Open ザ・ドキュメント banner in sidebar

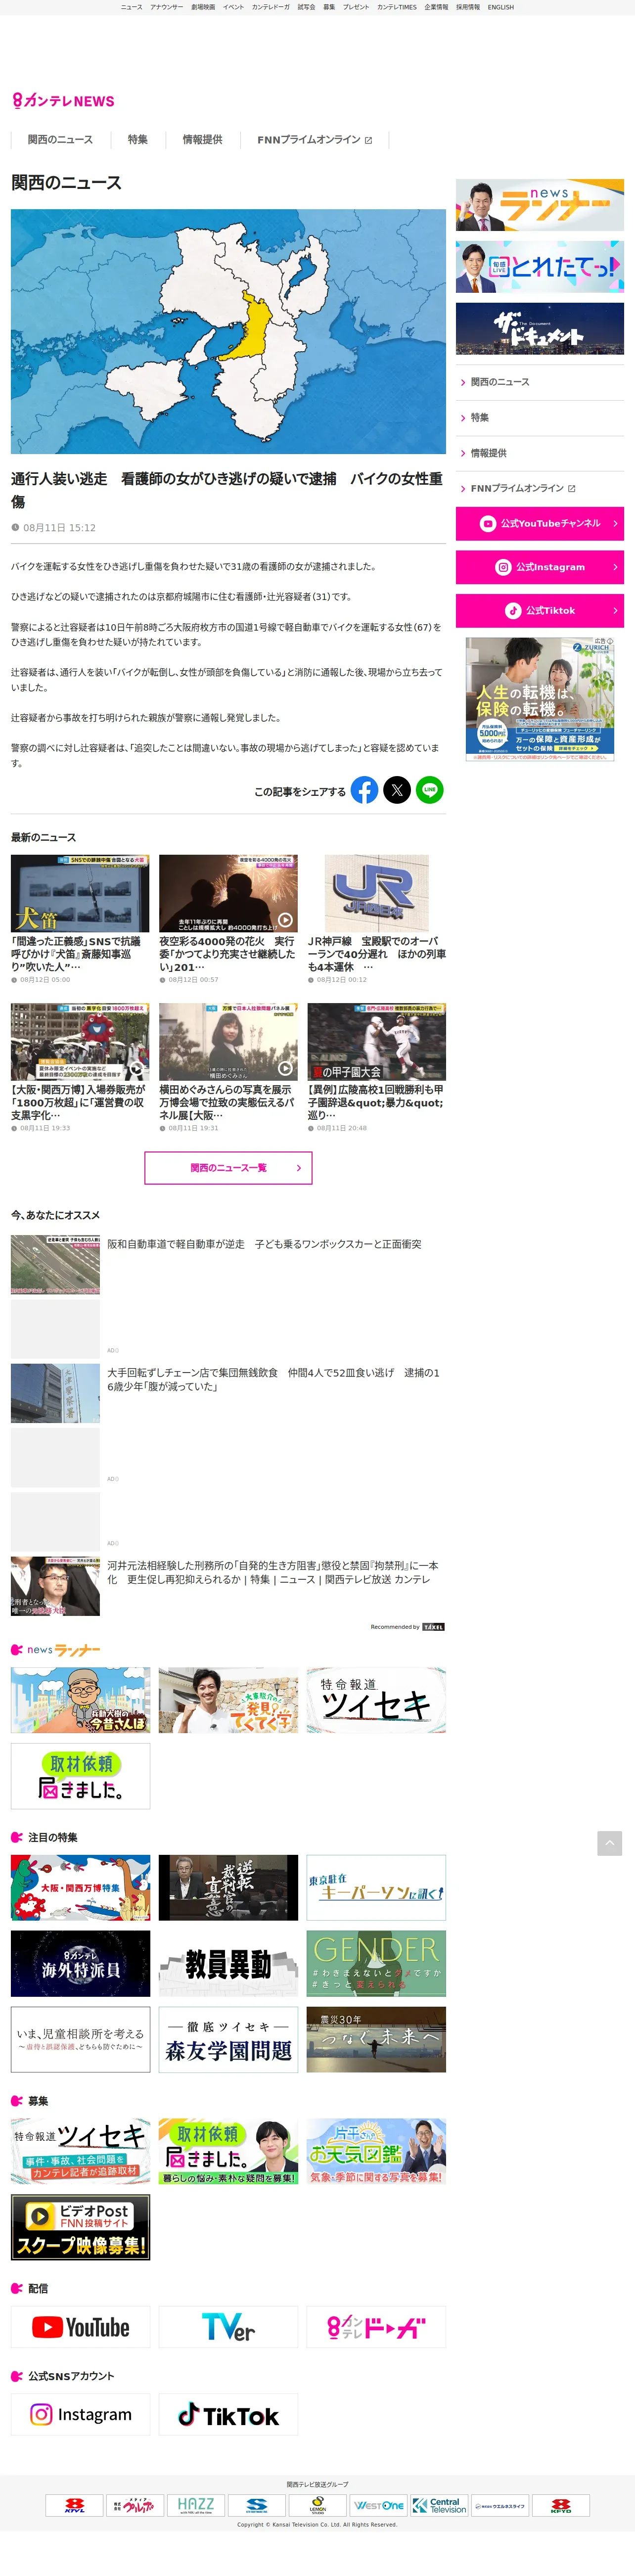(x=540, y=328)
